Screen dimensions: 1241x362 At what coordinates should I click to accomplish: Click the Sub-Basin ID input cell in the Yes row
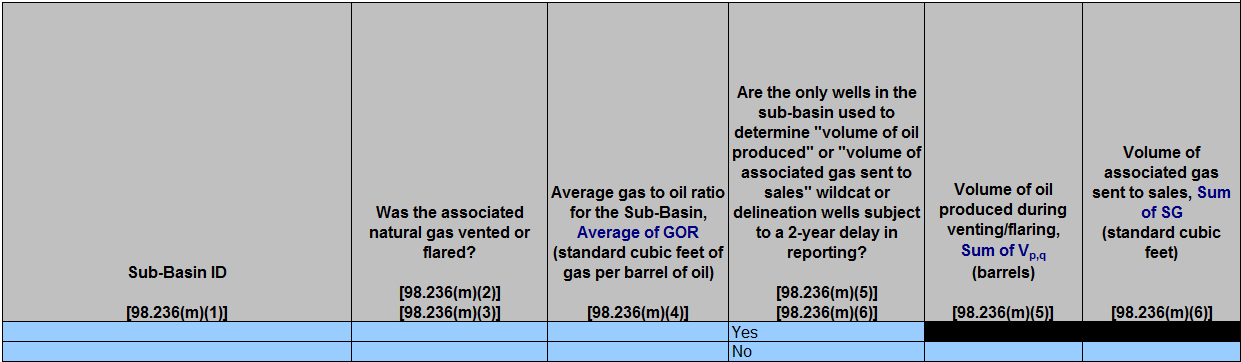[176, 332]
